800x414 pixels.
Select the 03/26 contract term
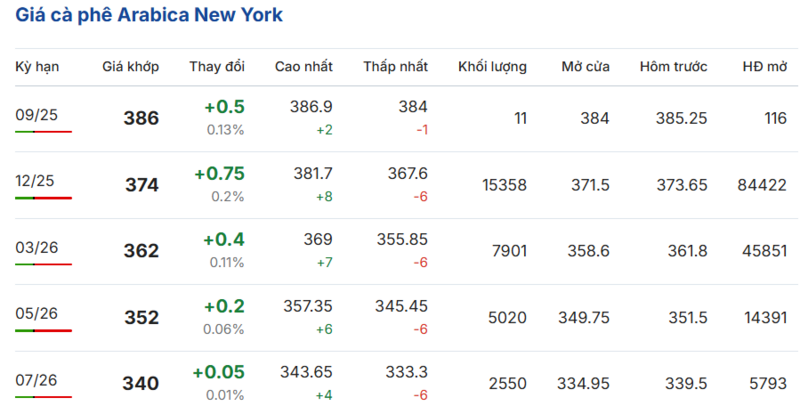coord(37,247)
